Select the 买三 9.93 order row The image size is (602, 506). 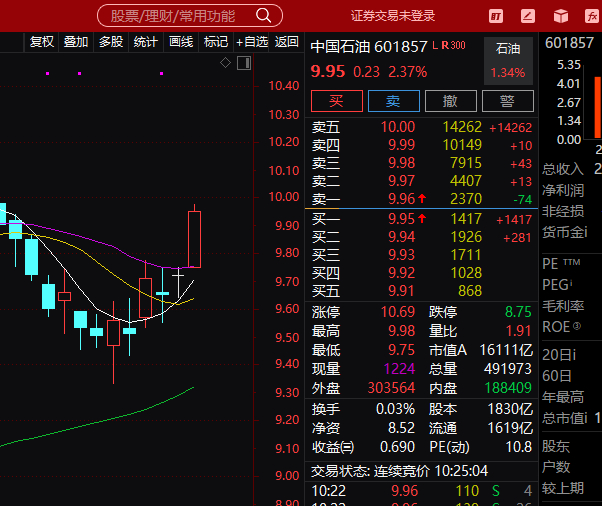click(422, 255)
